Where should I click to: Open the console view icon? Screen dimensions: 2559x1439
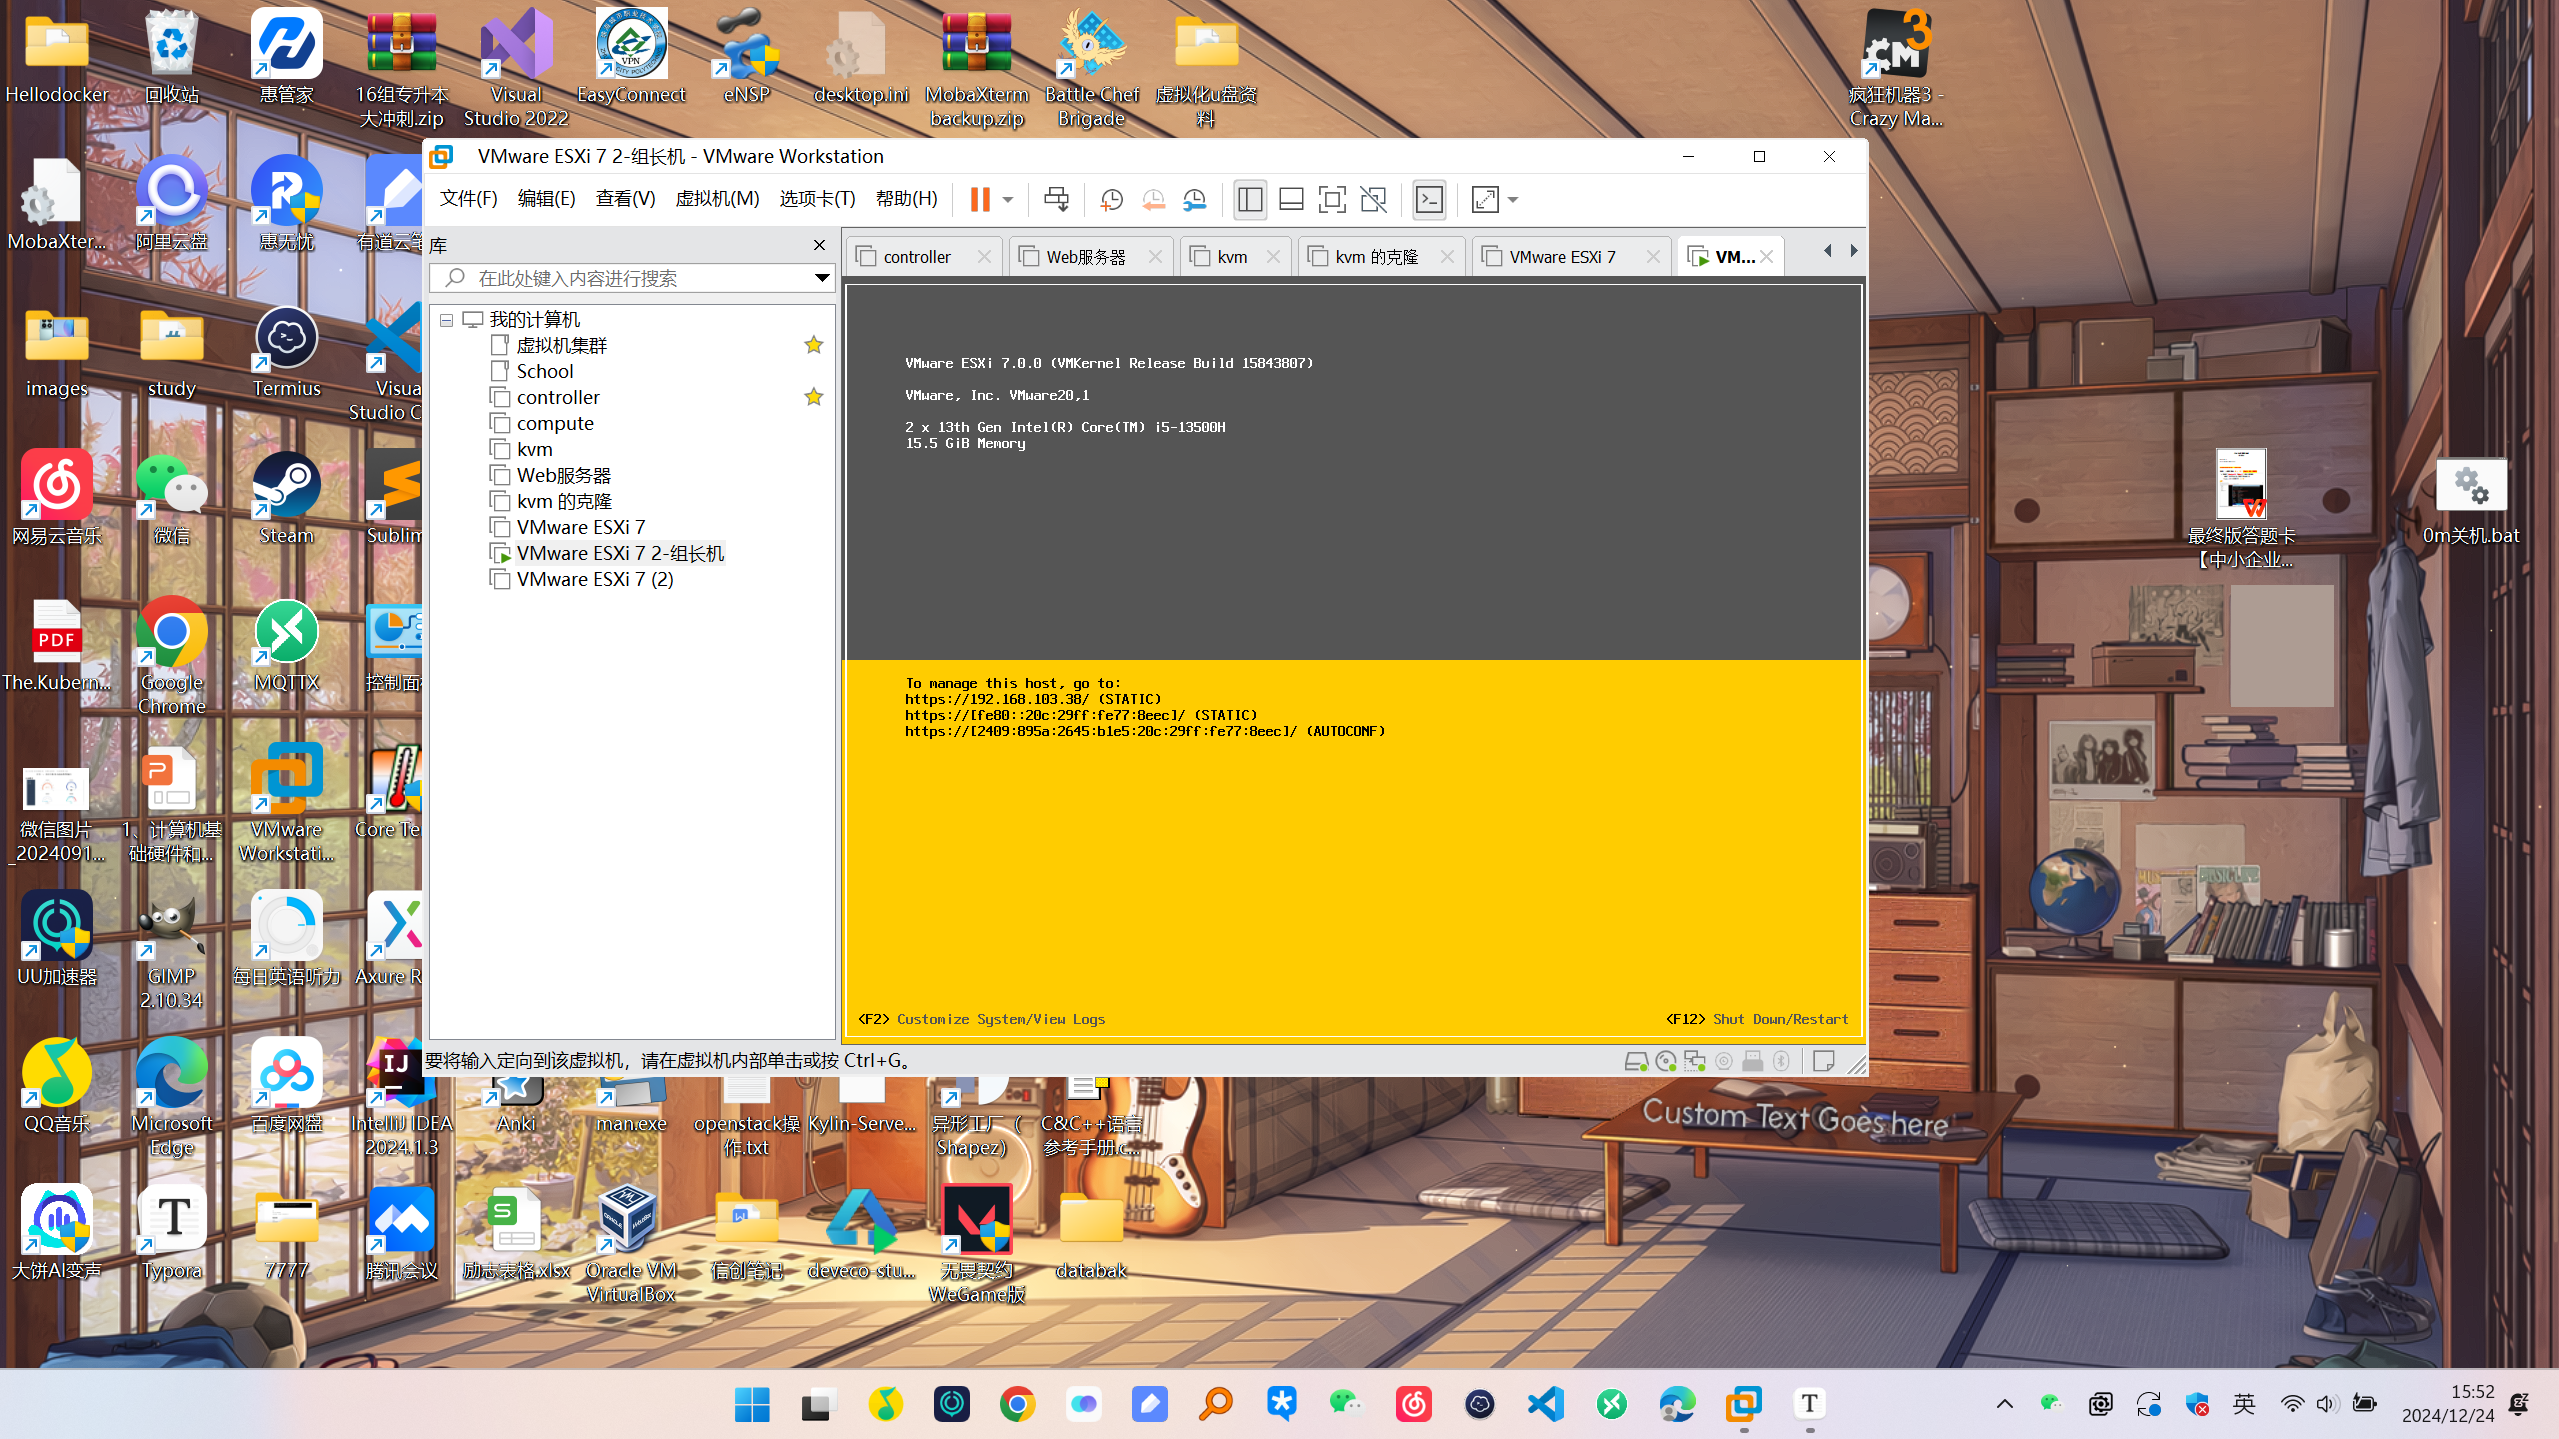tap(1430, 200)
